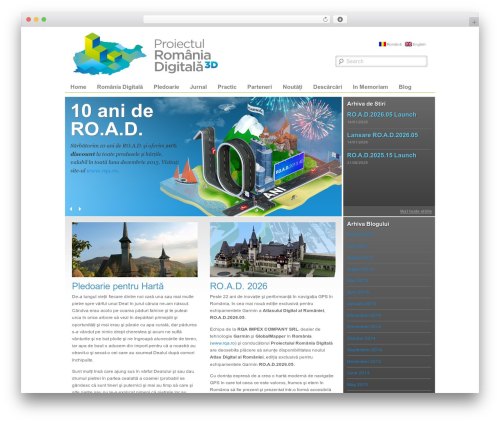Open the Parteneri page

coord(260,87)
